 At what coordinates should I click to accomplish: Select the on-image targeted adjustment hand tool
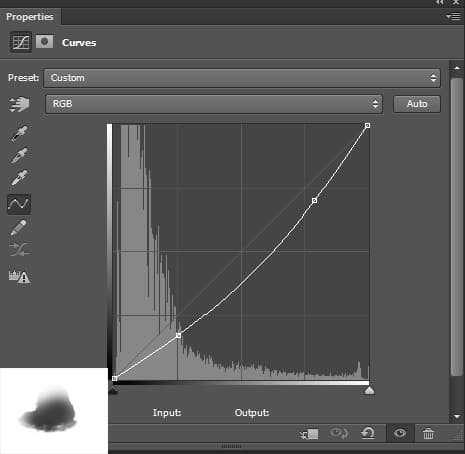pos(20,104)
